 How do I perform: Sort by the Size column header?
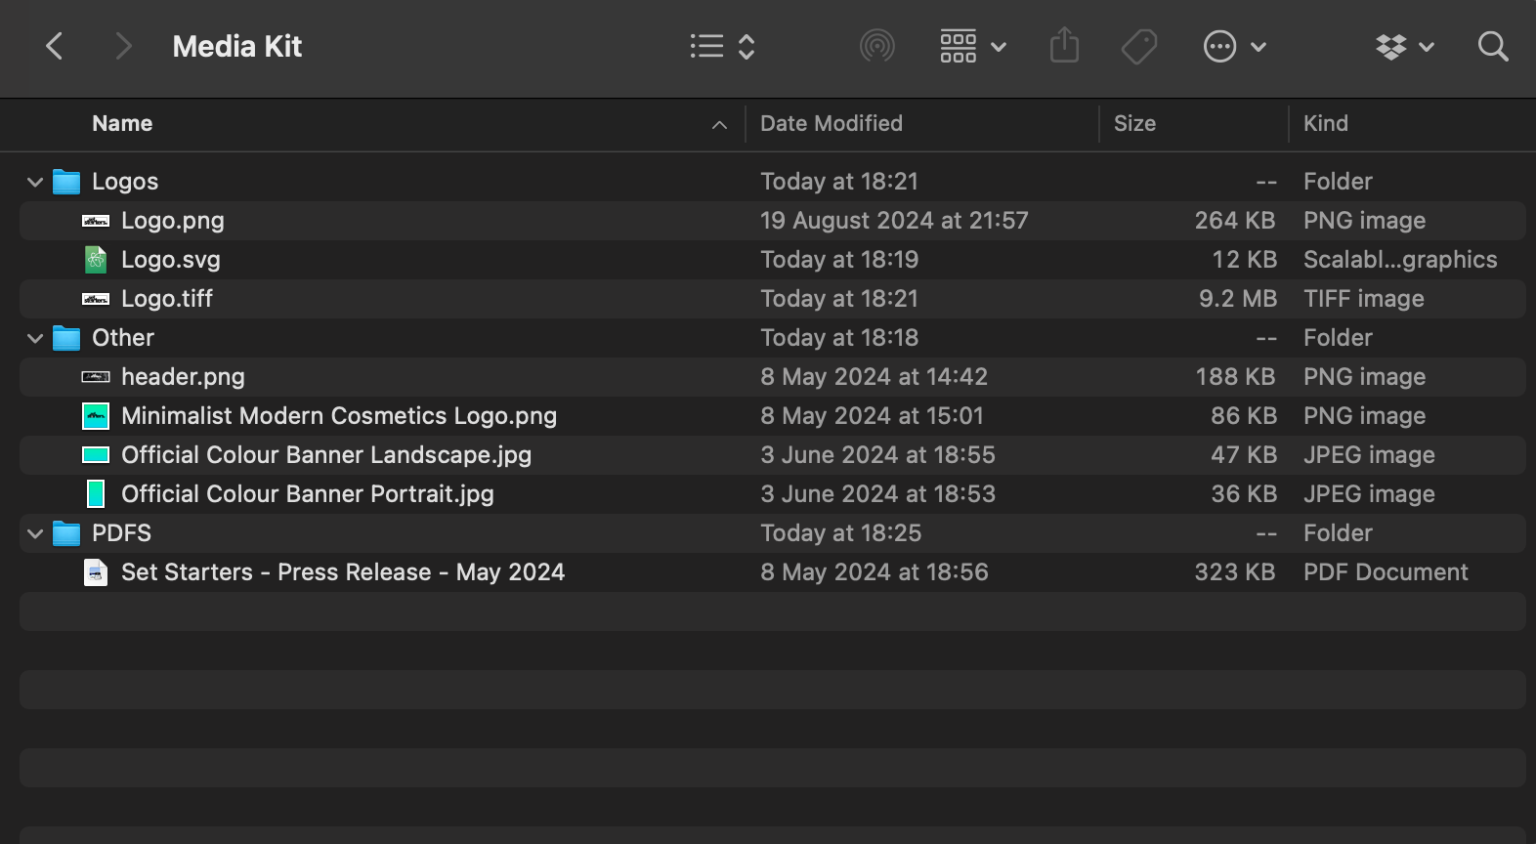pos(1135,123)
